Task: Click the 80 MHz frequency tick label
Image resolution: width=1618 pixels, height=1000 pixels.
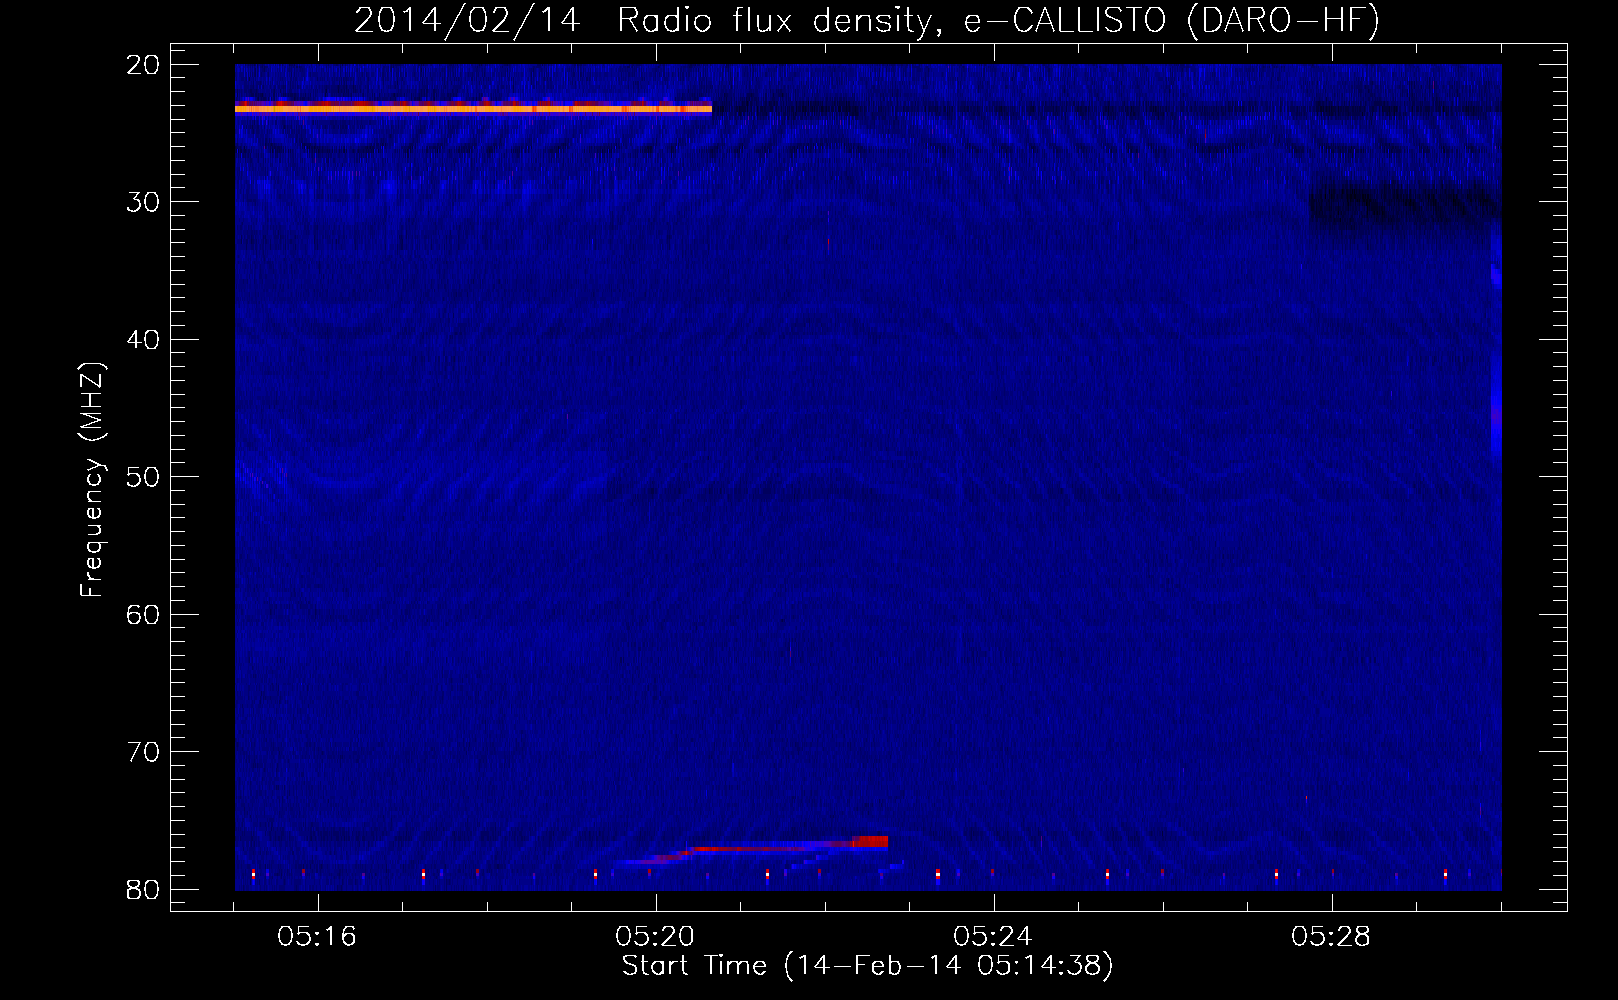Action: [145, 889]
